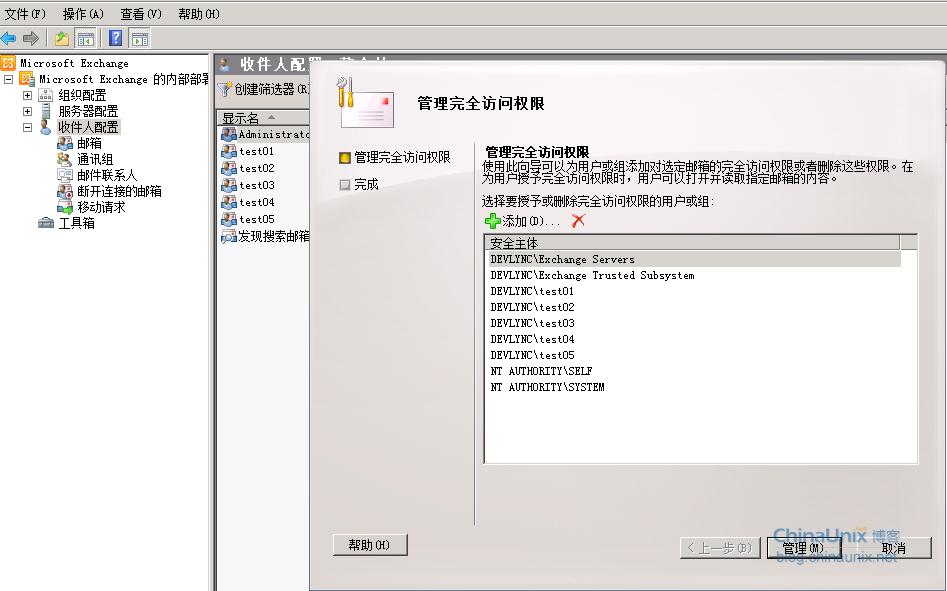Screen dimensions: 947x591
Task: Open Help via blue question mark icon
Action: [x=115, y=39]
